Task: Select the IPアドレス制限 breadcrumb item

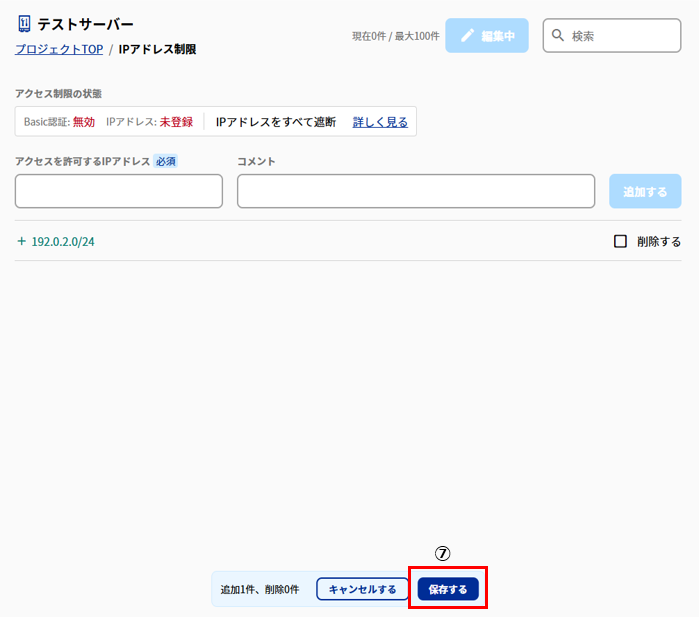Action: (x=157, y=48)
